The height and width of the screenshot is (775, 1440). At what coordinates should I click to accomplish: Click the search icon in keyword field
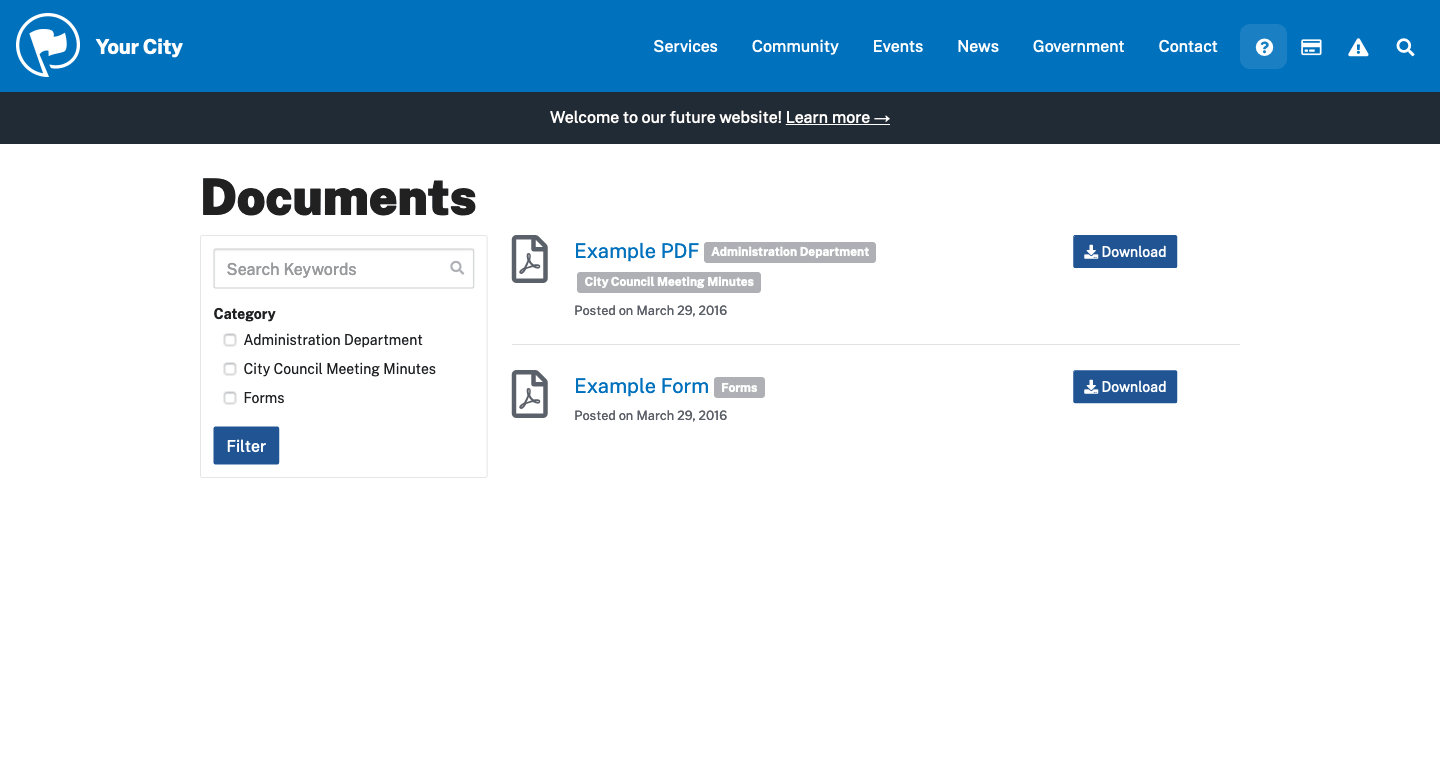[x=457, y=268]
